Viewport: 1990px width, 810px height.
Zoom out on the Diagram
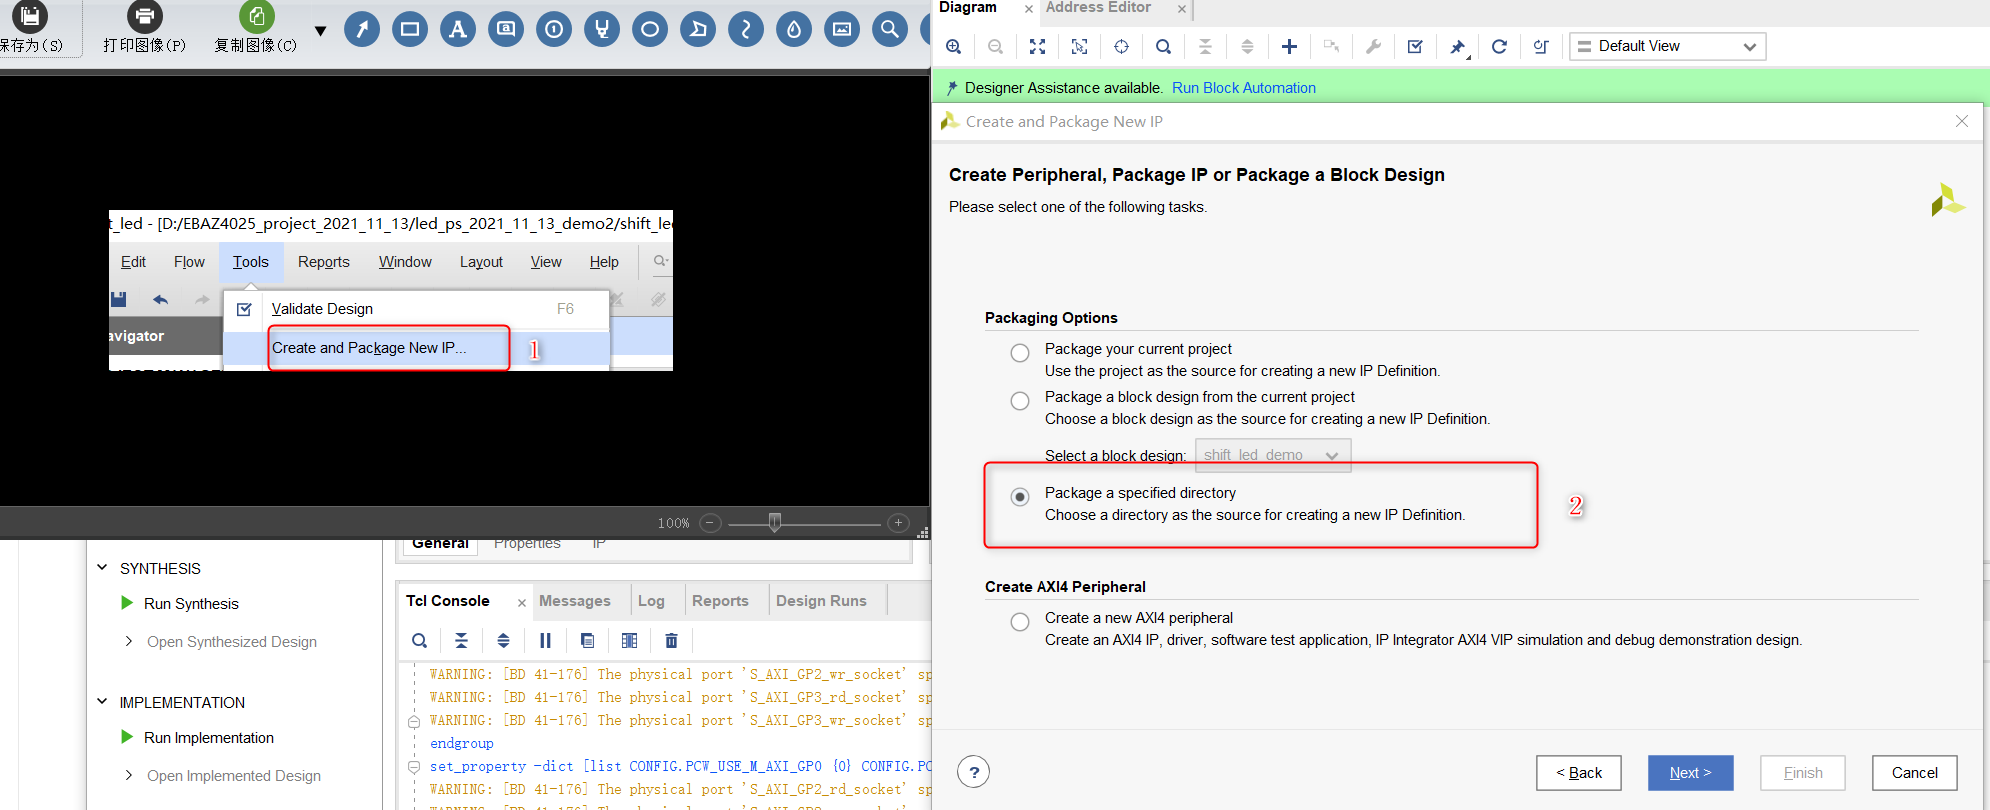coord(995,46)
